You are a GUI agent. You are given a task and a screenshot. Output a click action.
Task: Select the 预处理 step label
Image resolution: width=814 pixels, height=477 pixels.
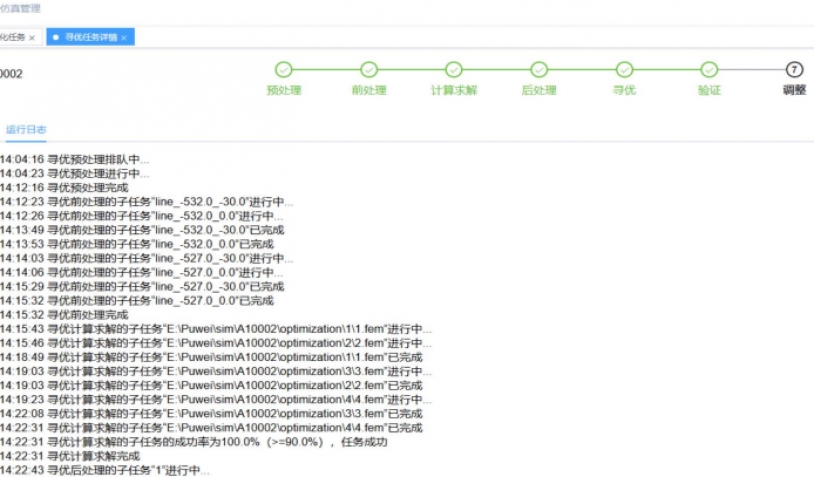click(284, 90)
